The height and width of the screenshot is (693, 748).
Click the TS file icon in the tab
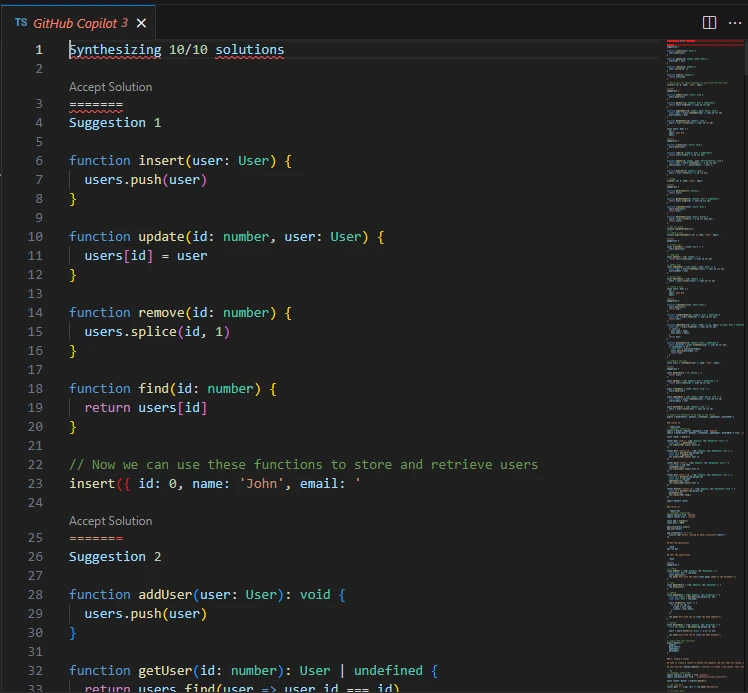21,22
